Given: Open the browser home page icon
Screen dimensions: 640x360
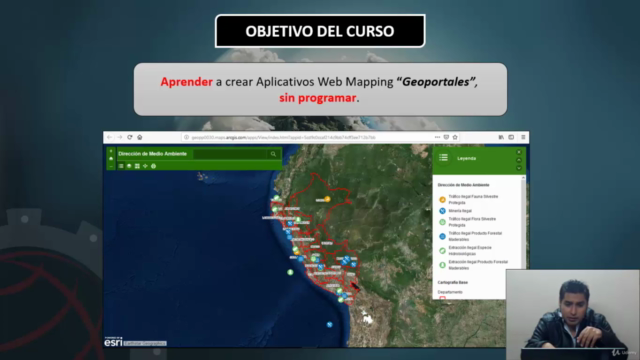Looking at the screenshot, I should pos(140,138).
